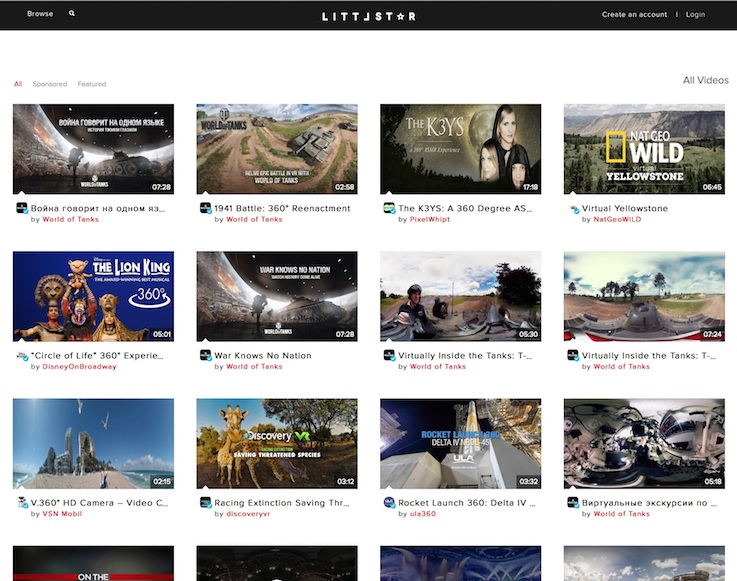Screen dimensions: 737x581
Task: Play The Lion King 360 thumbnail
Action: pos(94,296)
